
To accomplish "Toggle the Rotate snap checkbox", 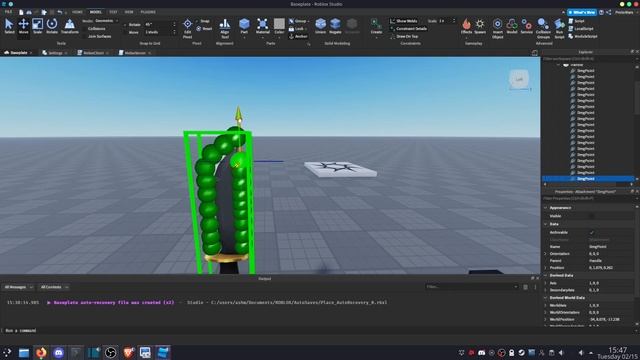I will coord(125,24).
